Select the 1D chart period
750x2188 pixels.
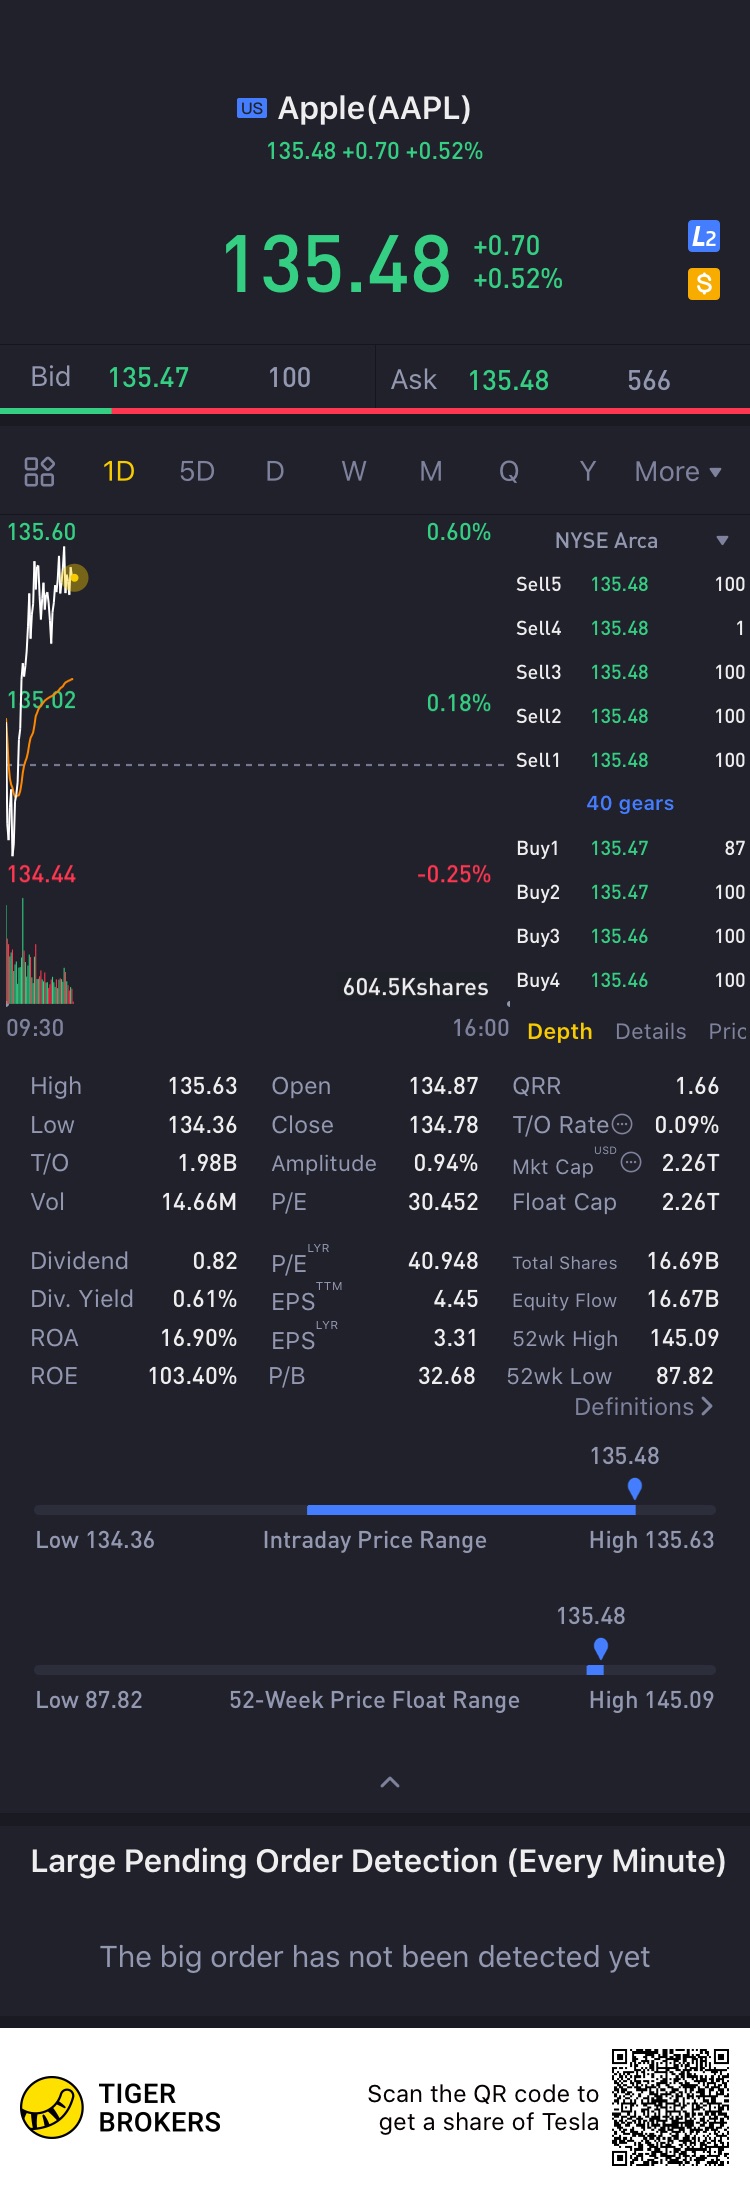click(118, 471)
